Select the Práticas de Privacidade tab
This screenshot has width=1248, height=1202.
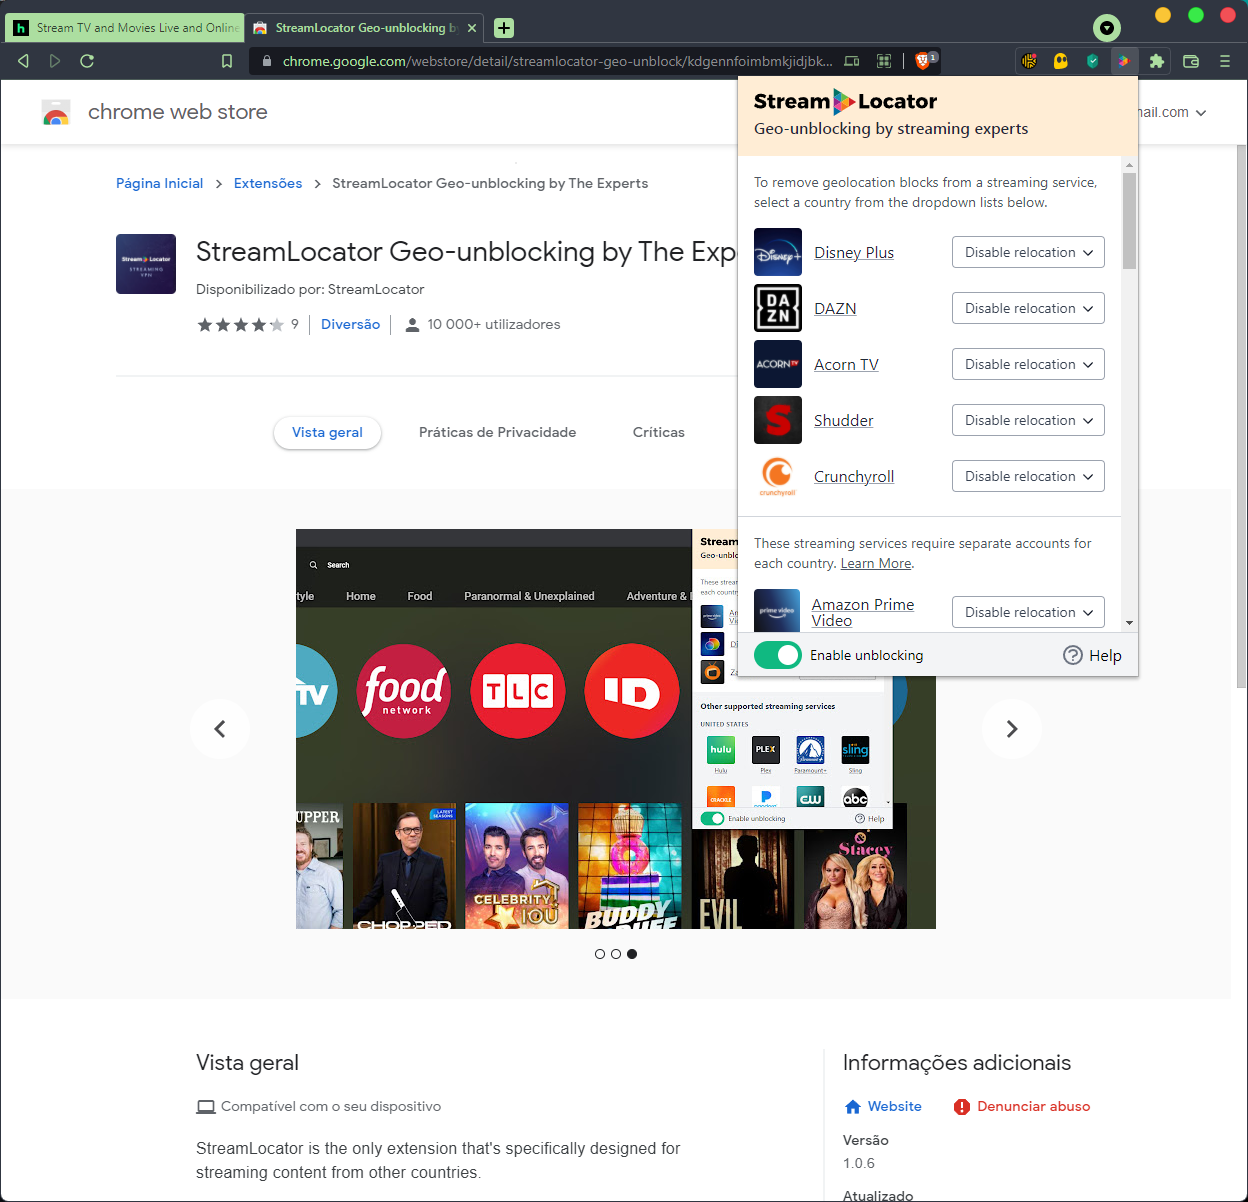tap(497, 432)
